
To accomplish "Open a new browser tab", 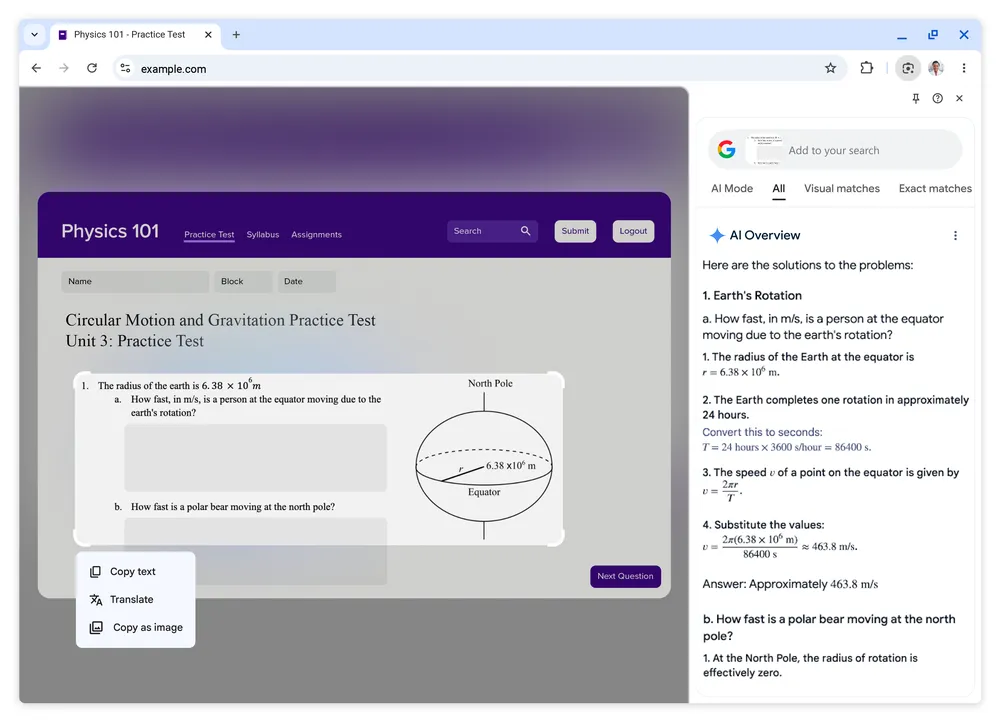I will (x=236, y=34).
